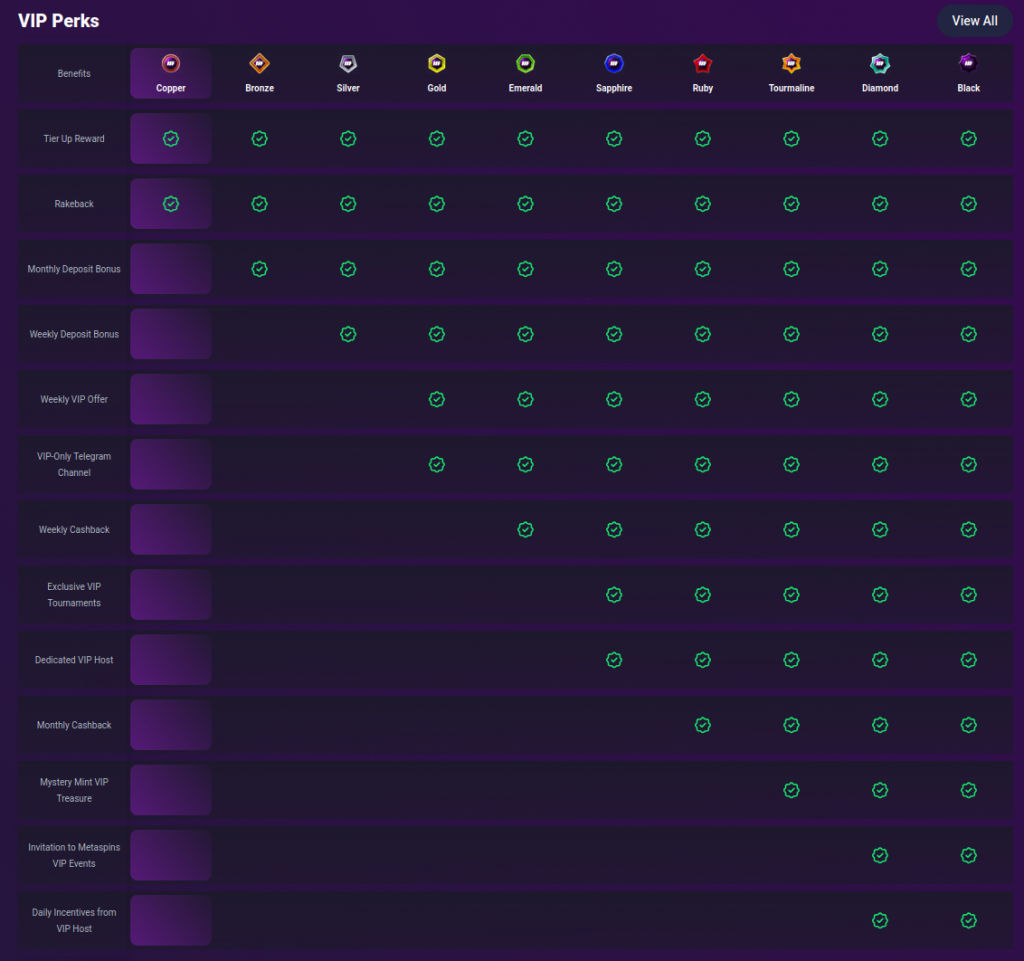This screenshot has width=1024, height=961.
Task: Click the Silver tier badge icon
Action: tap(348, 64)
